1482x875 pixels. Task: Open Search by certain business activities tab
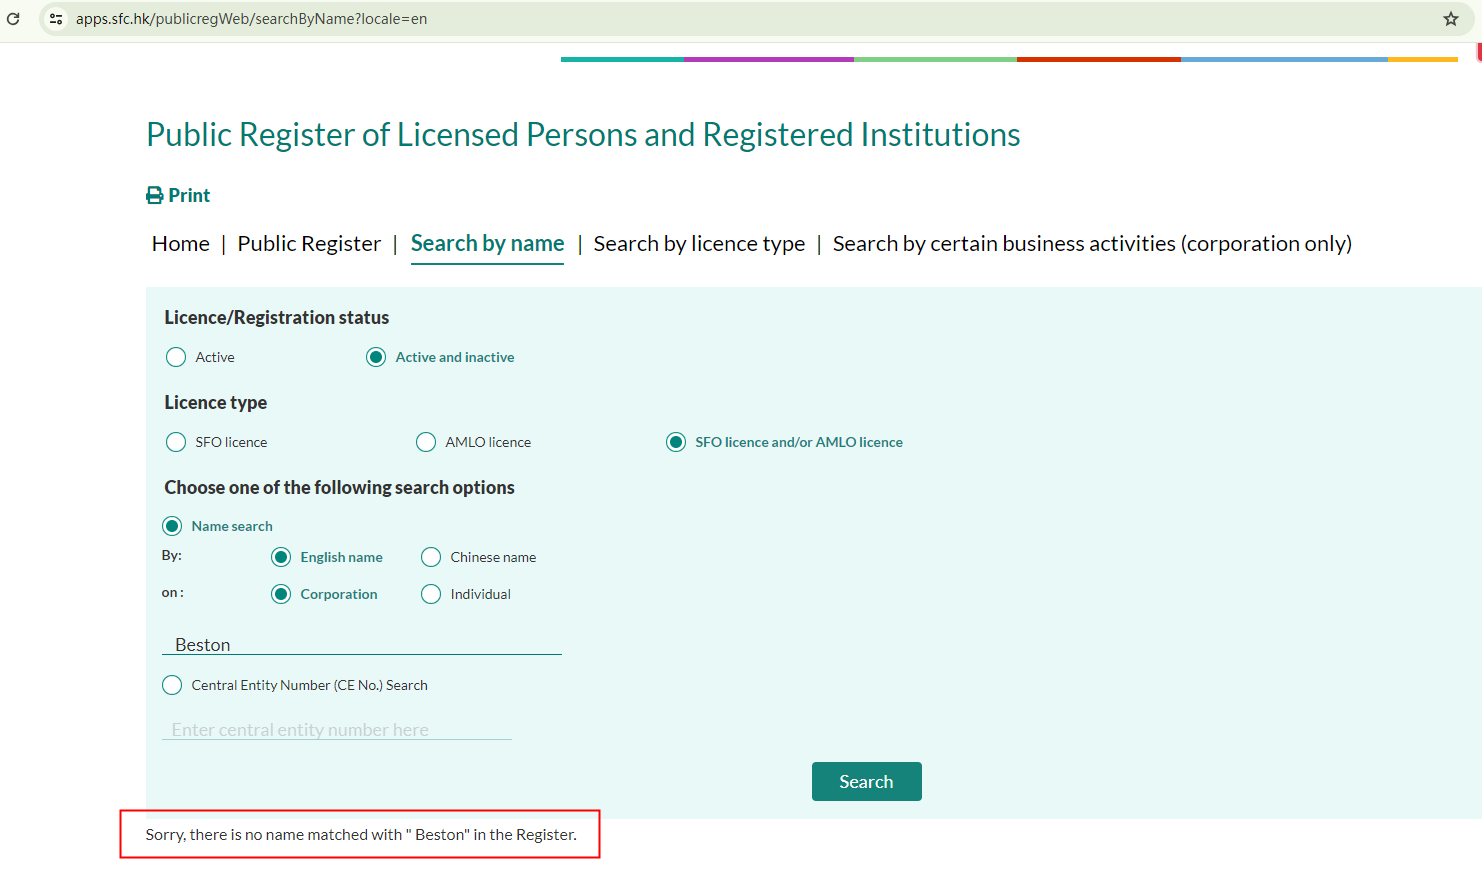pos(1092,244)
